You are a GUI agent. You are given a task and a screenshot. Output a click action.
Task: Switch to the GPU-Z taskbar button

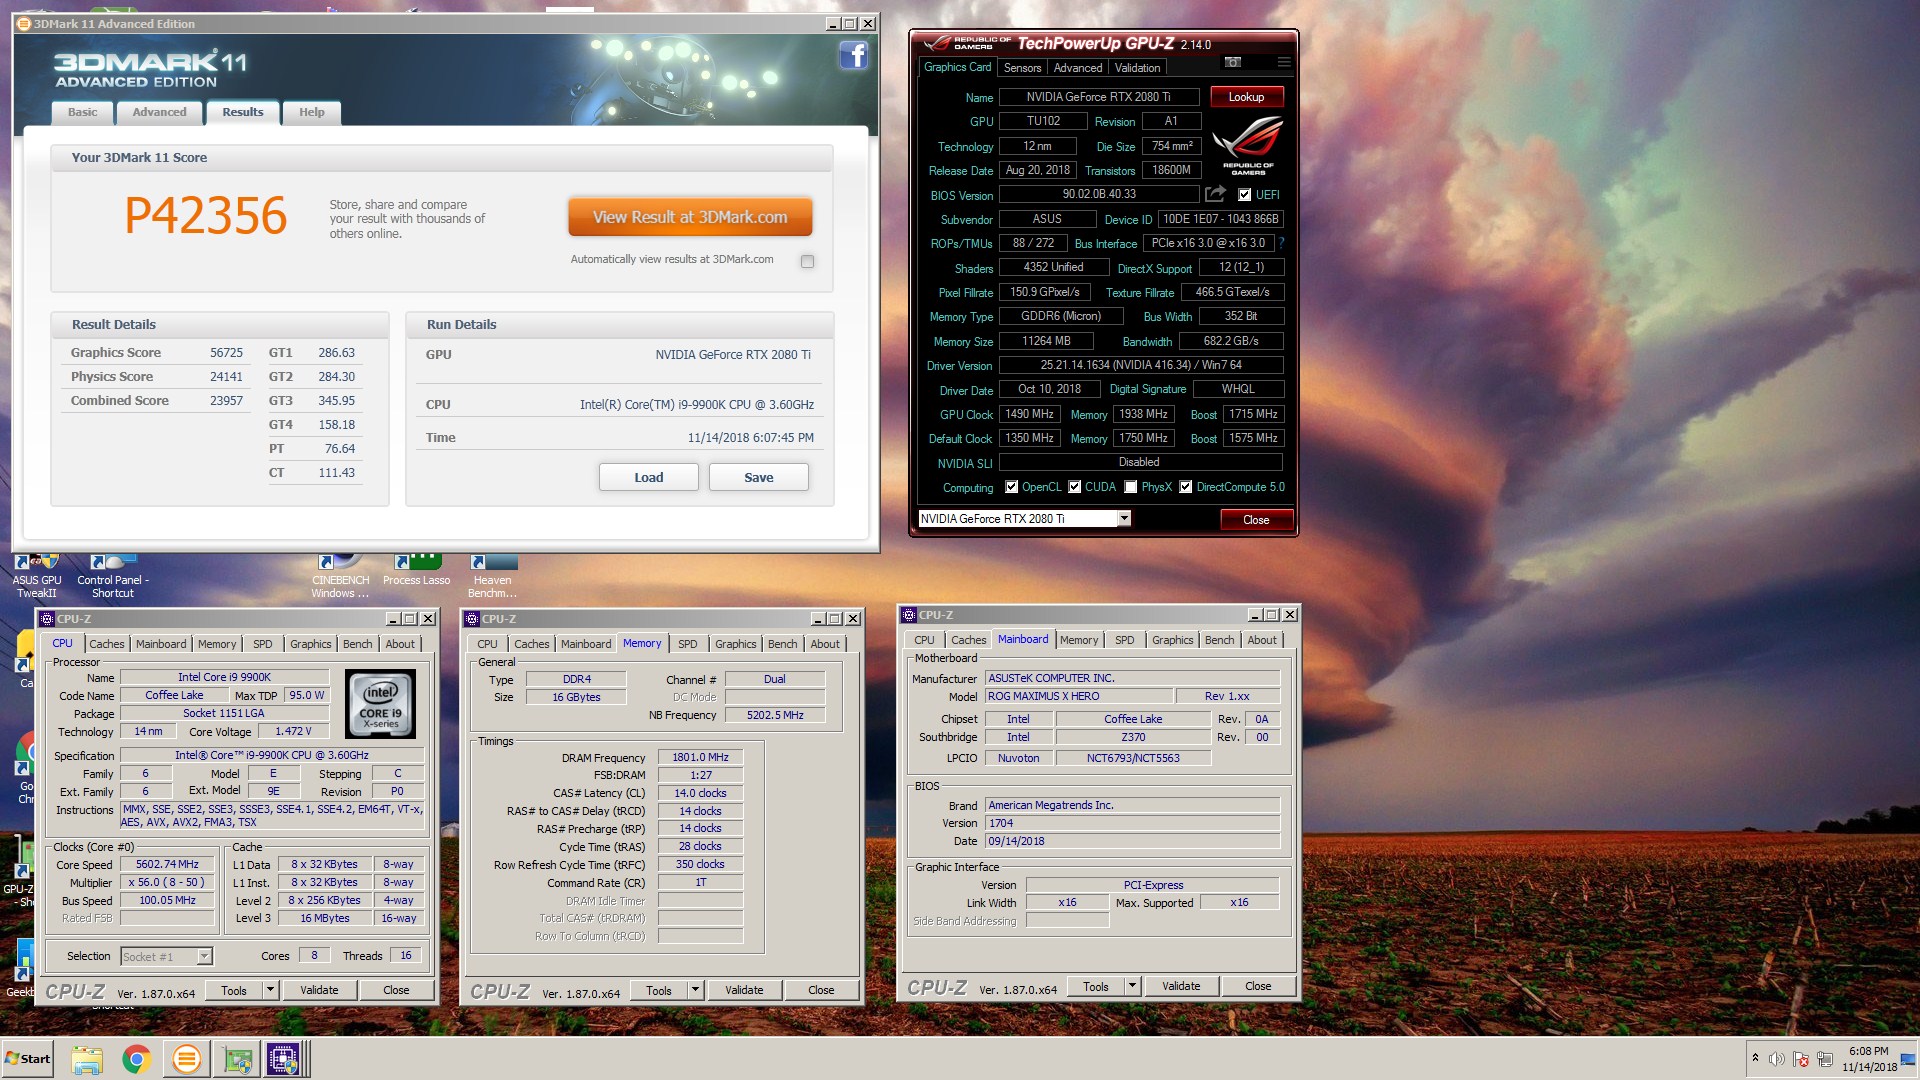(237, 1059)
